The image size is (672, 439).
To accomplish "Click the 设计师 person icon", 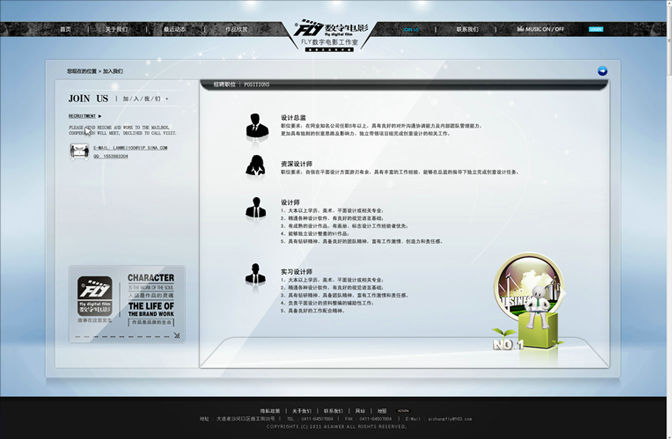I will pos(256,208).
